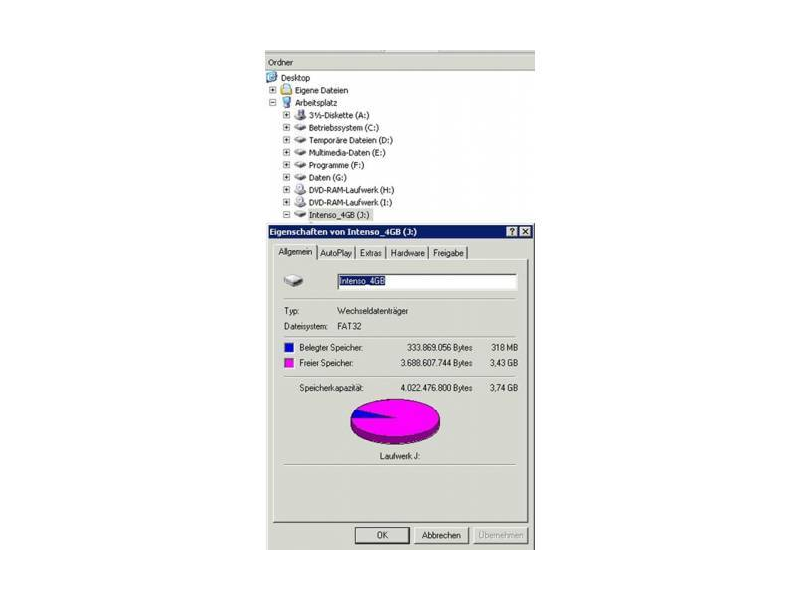The image size is (800, 600).
Task: Click the 3,74 GB capacity text
Action: [x=504, y=388]
